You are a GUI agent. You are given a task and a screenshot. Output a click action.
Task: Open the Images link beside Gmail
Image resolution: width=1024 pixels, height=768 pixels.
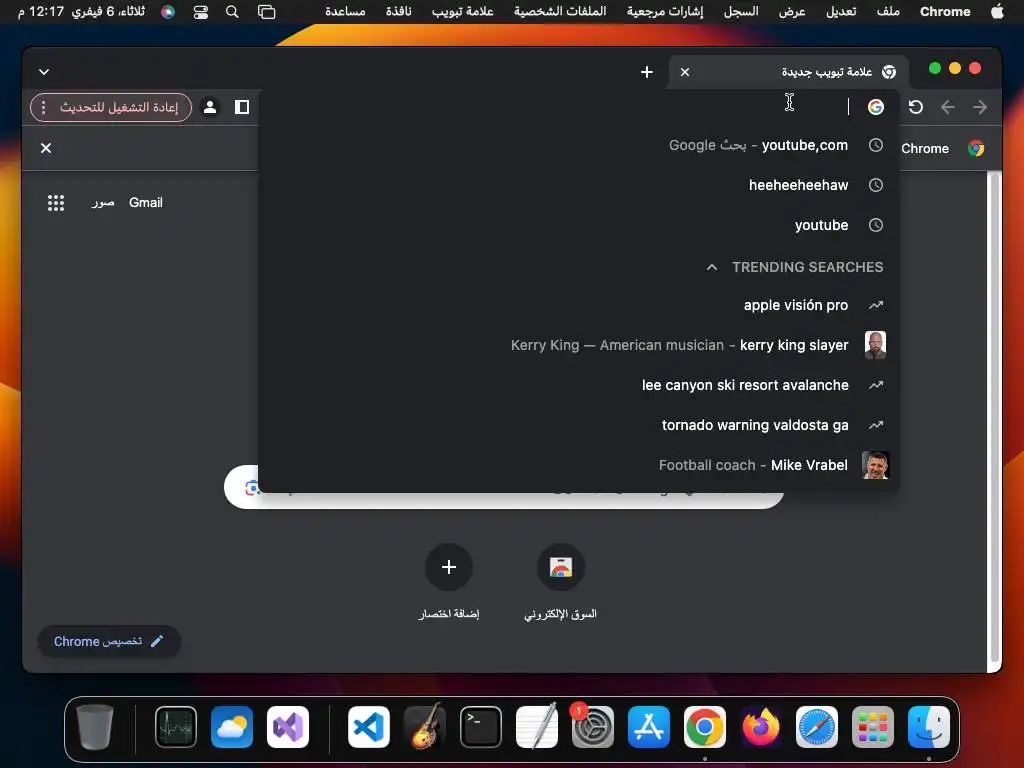point(103,203)
